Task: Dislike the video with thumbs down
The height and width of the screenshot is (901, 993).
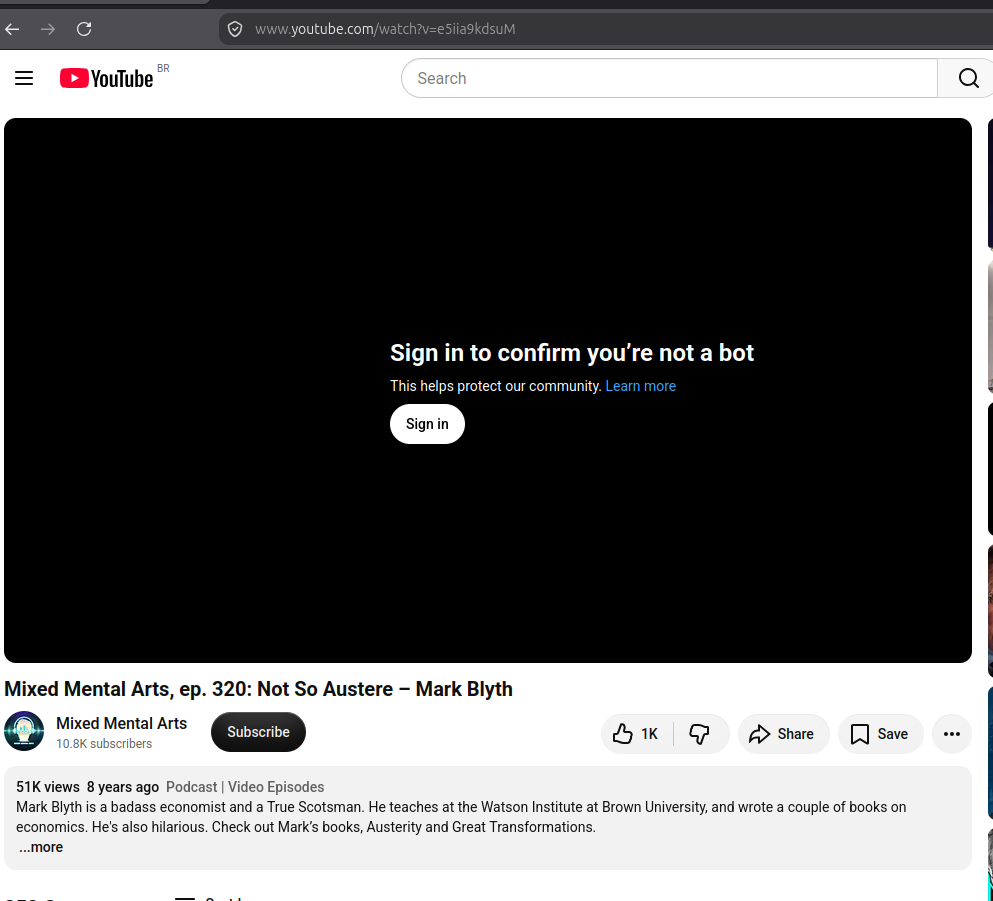Action: (x=700, y=734)
